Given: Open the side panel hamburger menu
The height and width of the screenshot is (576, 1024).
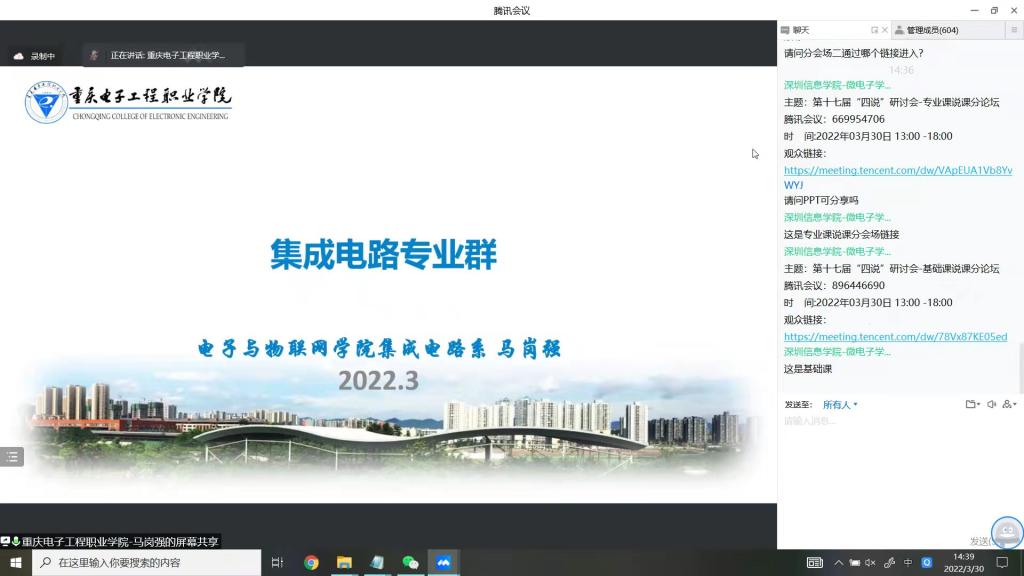Looking at the screenshot, I should 1014,30.
